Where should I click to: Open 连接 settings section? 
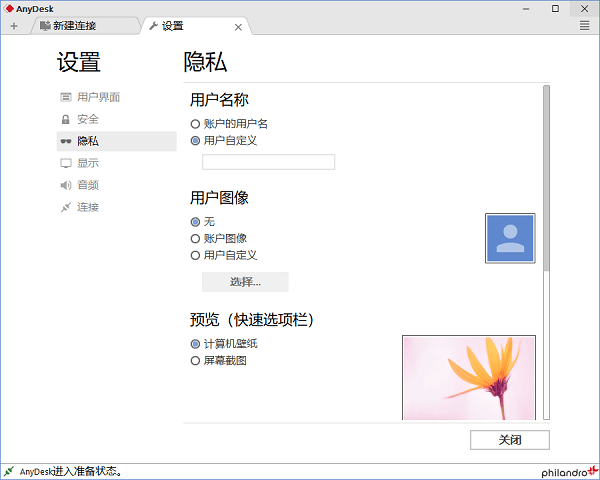pos(116,207)
